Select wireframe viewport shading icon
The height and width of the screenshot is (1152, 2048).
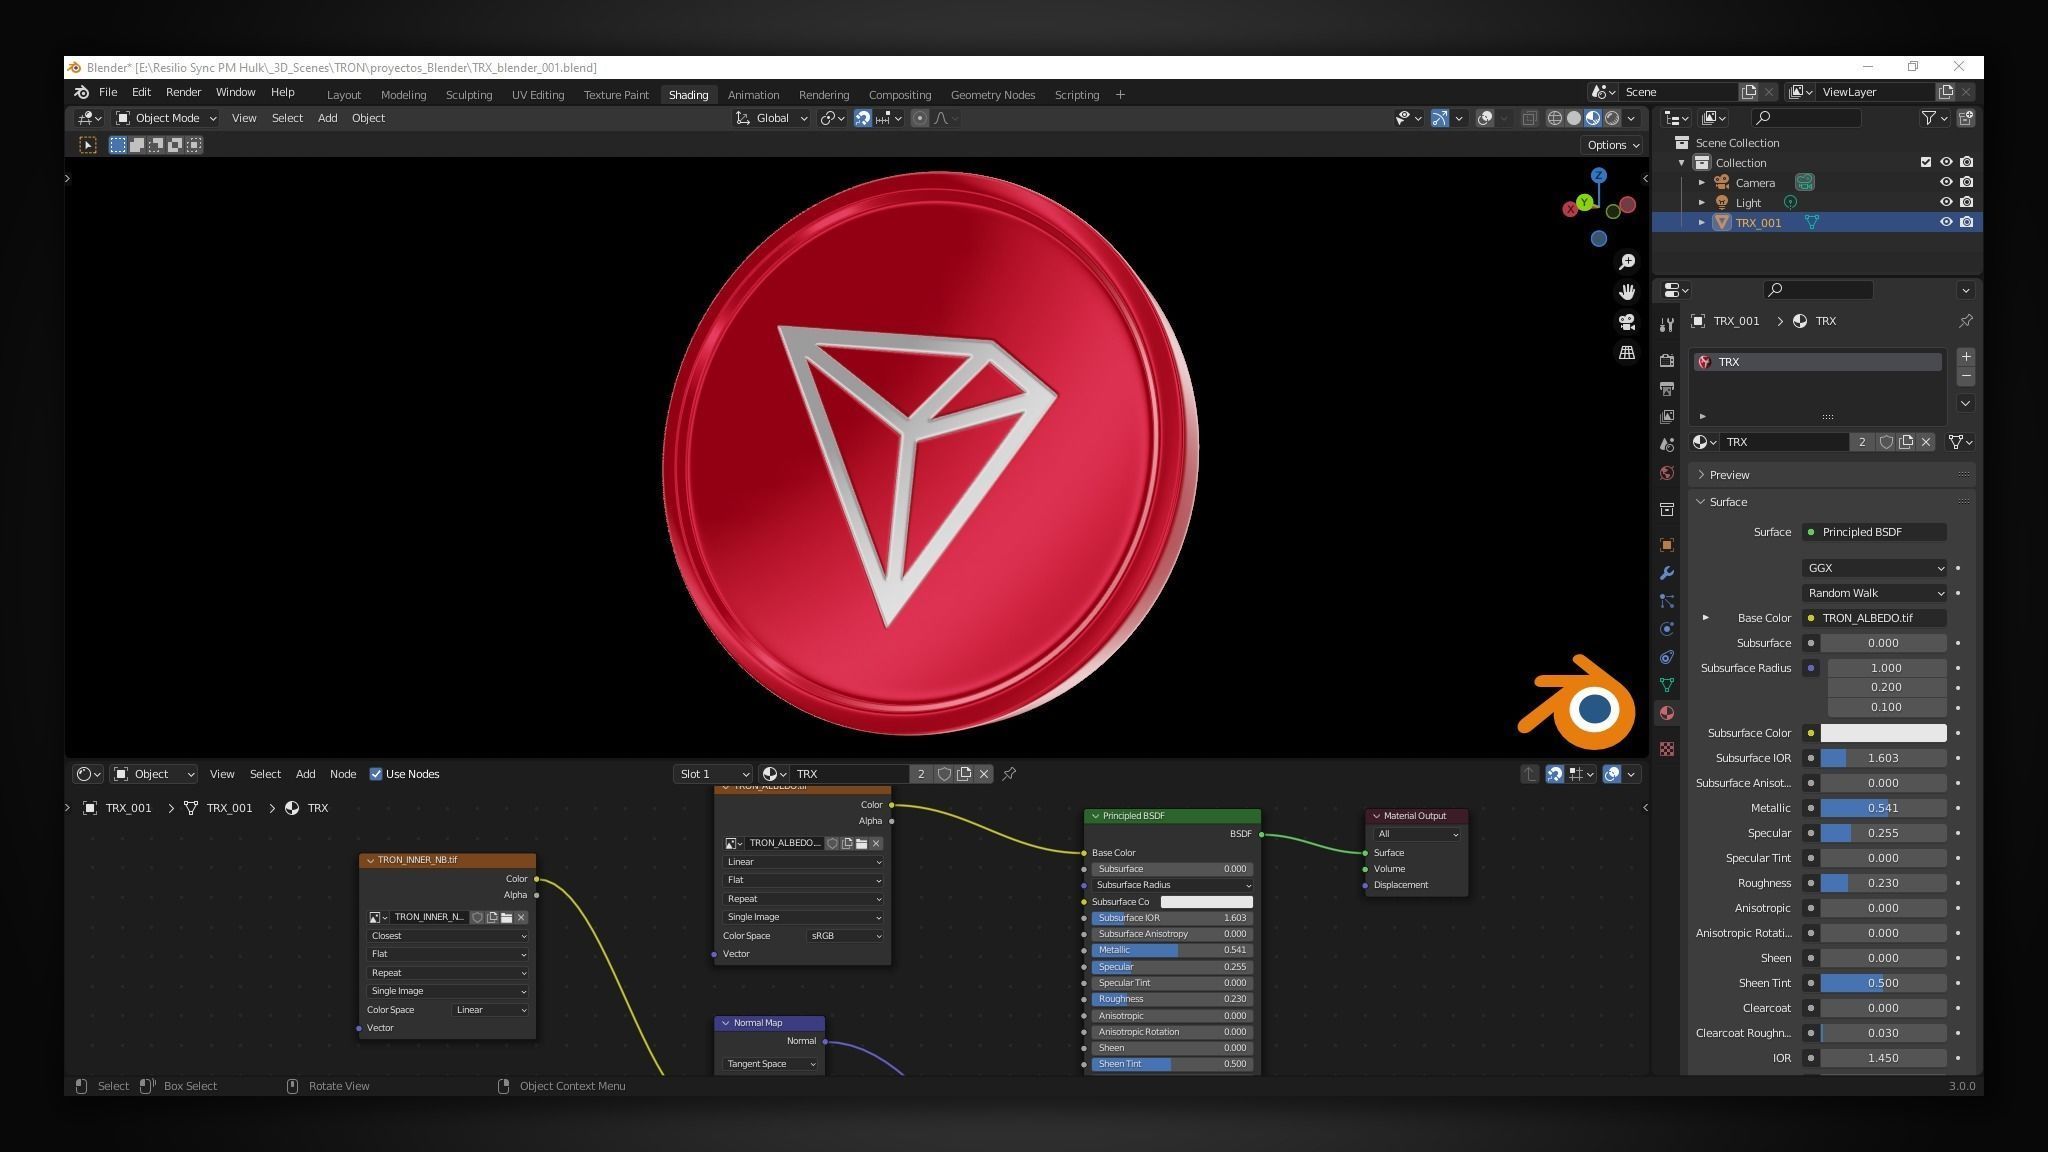click(1555, 118)
